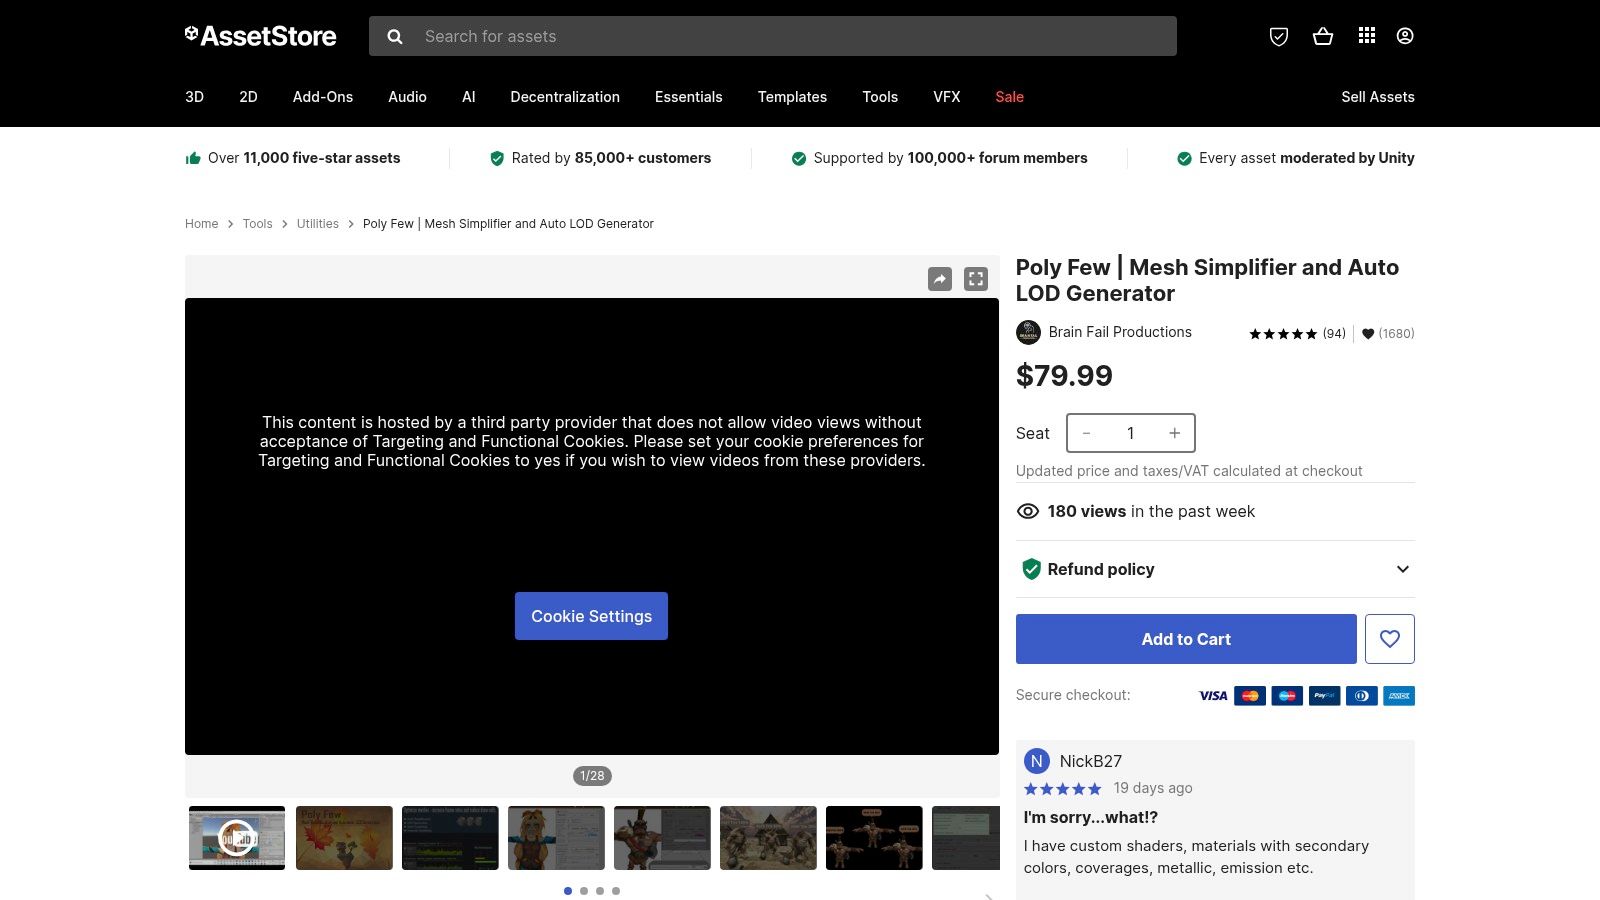Open the Add-Ons navigation menu
The image size is (1600, 900).
[322, 97]
